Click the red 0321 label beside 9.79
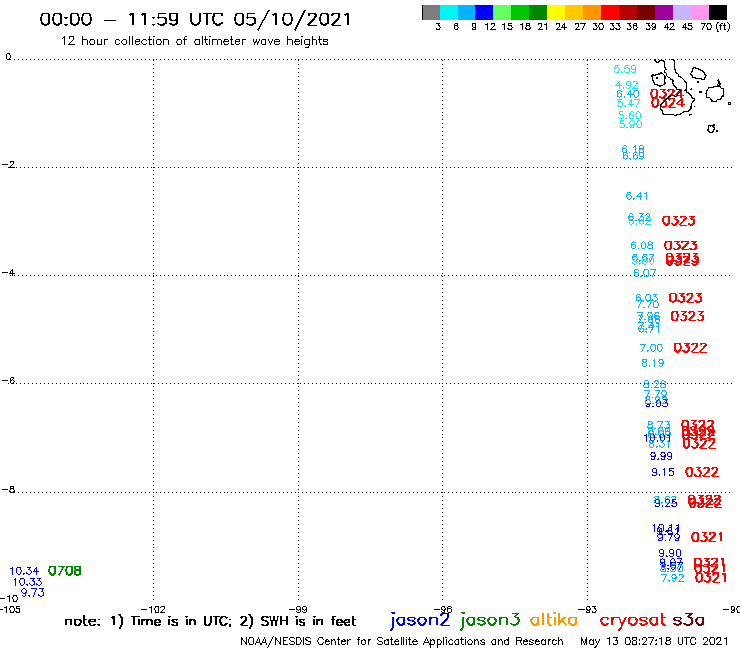The width and height of the screenshot is (740, 650). 707,537
